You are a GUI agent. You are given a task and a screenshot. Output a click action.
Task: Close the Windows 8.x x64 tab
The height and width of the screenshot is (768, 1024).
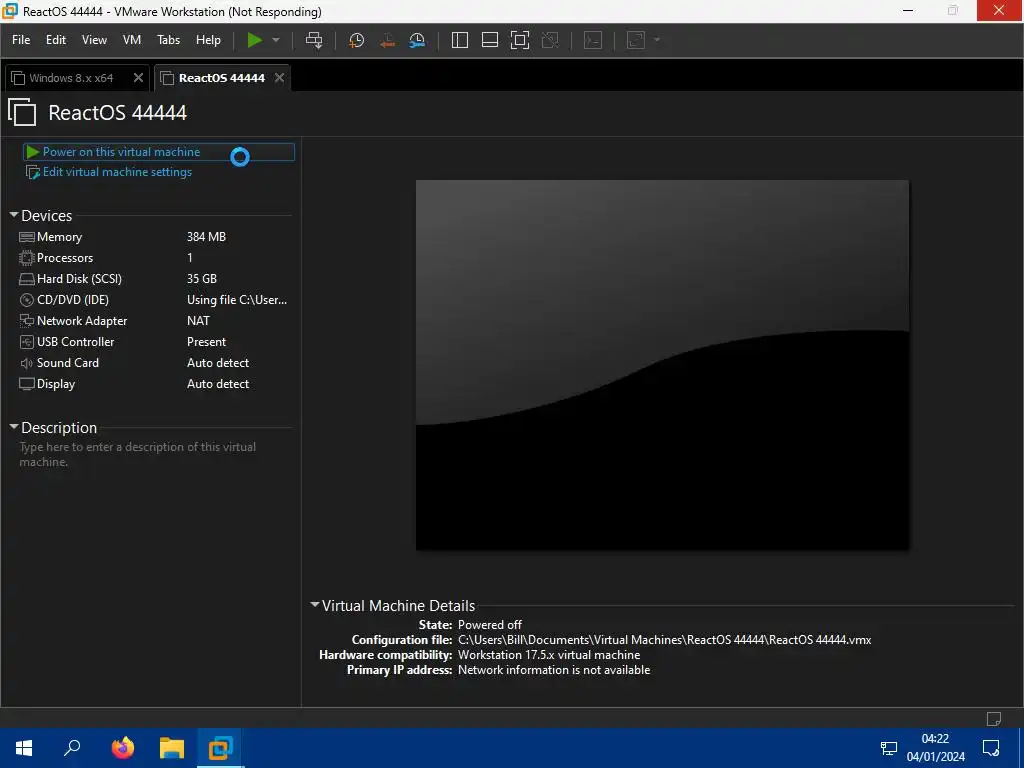click(x=138, y=78)
